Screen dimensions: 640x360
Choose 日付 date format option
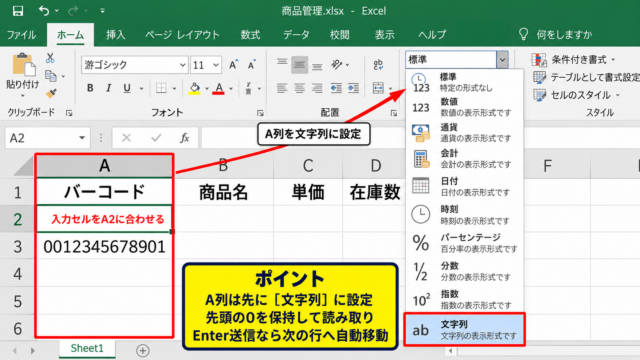[x=464, y=187]
